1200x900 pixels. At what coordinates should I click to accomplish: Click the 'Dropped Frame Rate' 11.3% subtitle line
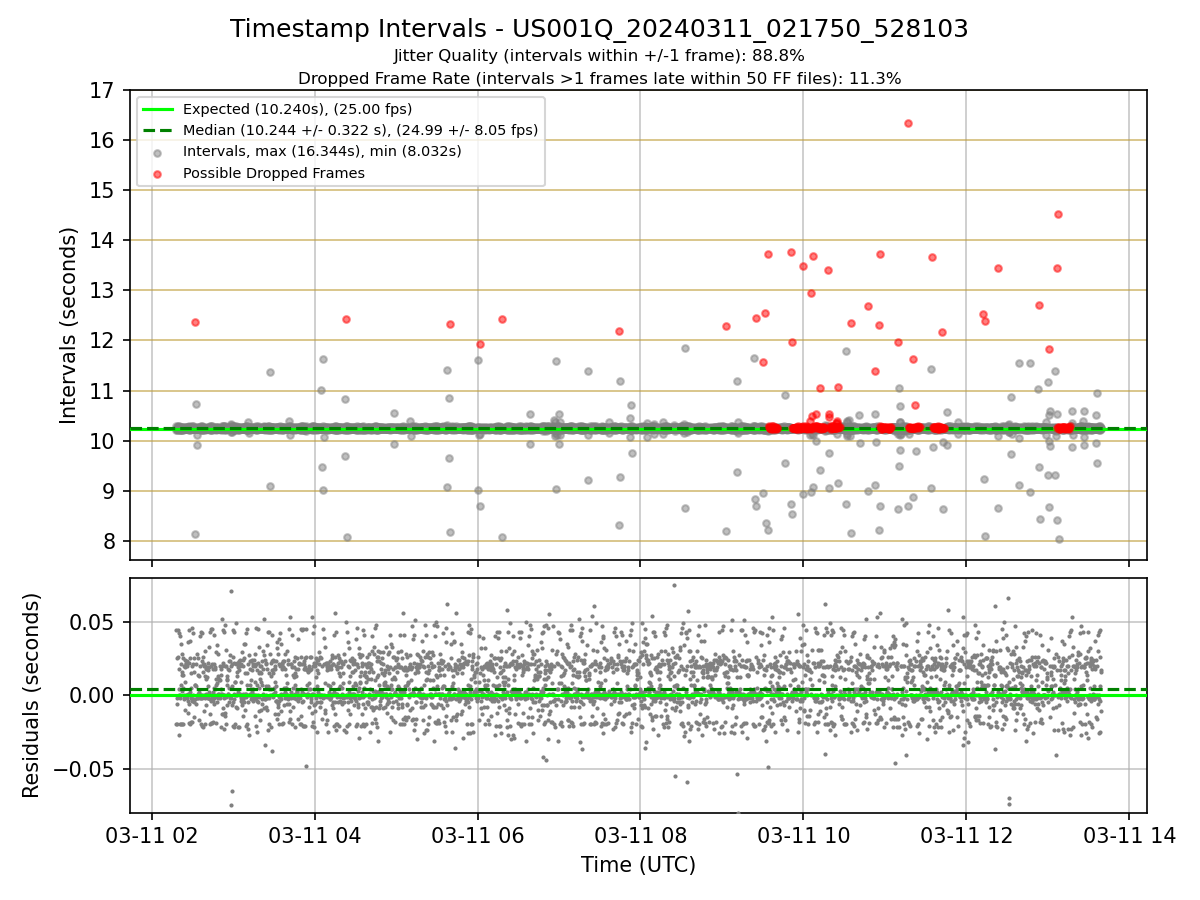point(599,78)
